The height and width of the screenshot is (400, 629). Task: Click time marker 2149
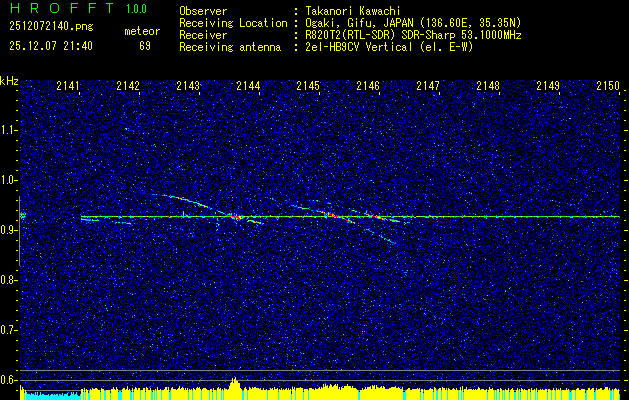tap(548, 86)
